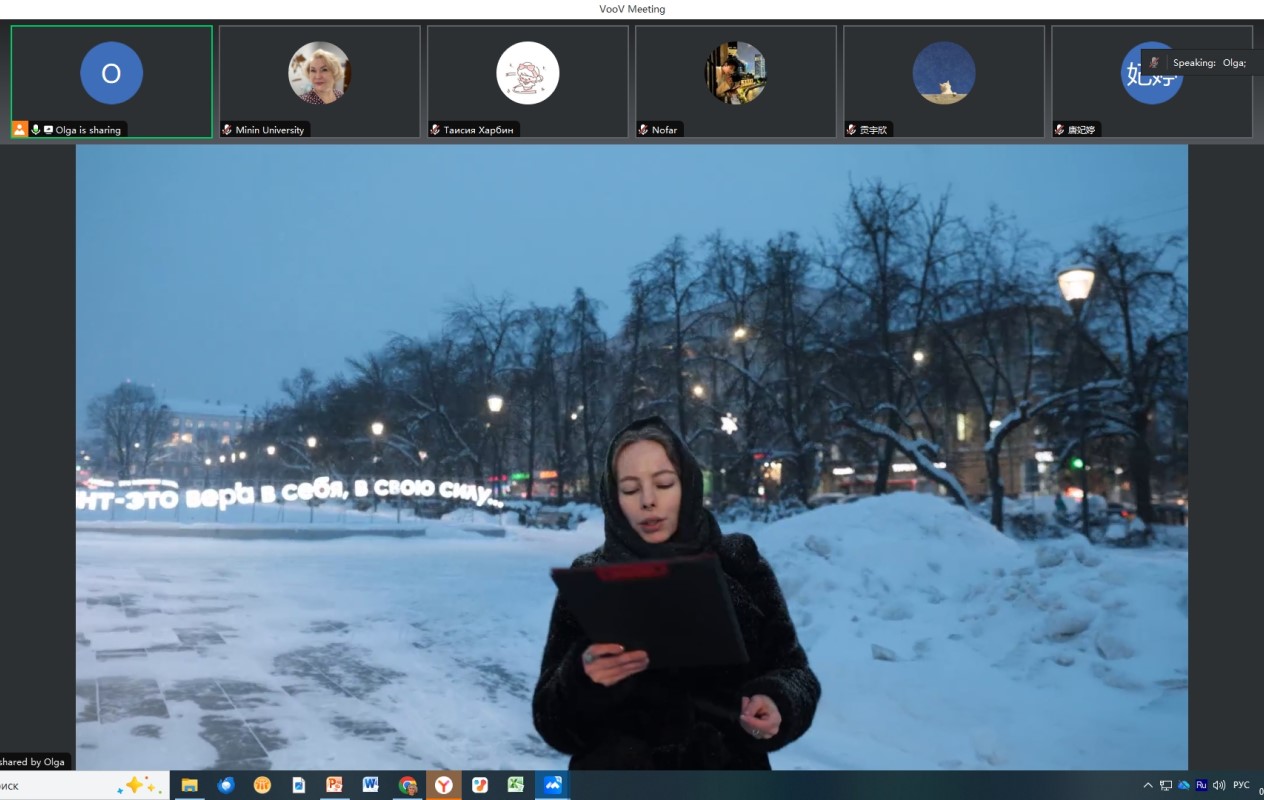Select the Minin University participant tile

[x=319, y=78]
